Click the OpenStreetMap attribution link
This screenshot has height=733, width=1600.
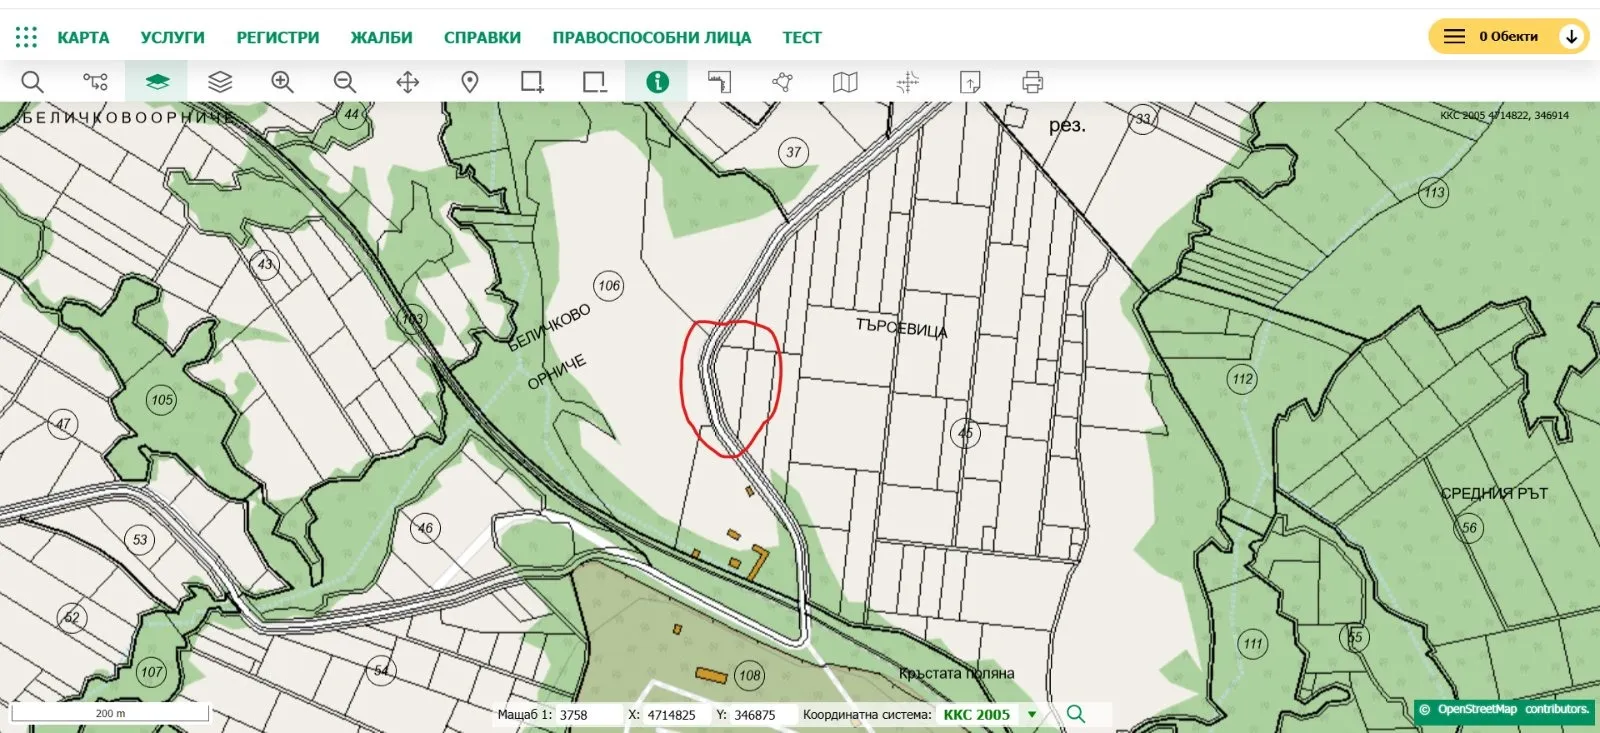tap(1477, 710)
